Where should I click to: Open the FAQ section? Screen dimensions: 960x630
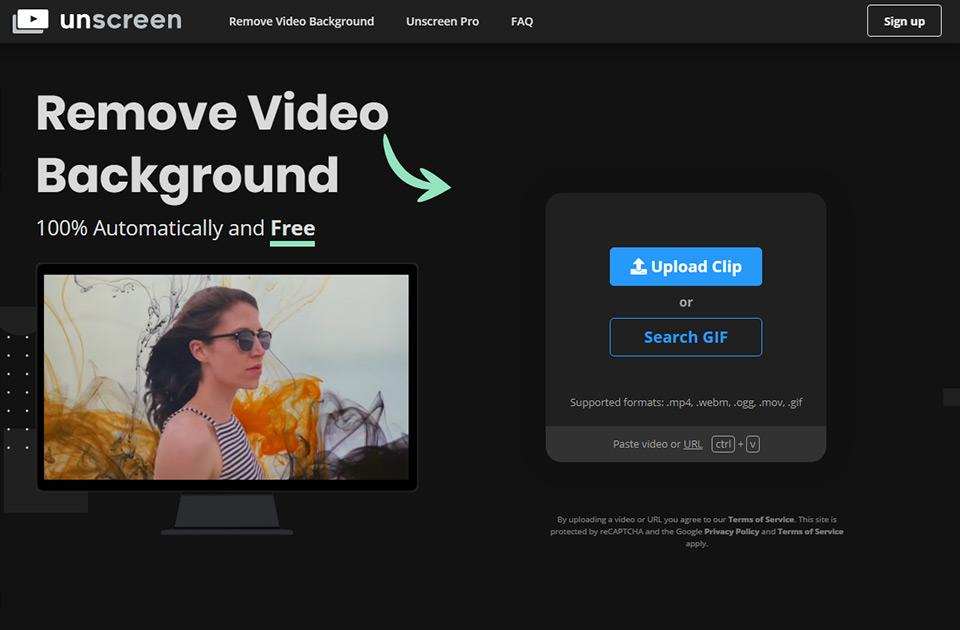tap(521, 20)
